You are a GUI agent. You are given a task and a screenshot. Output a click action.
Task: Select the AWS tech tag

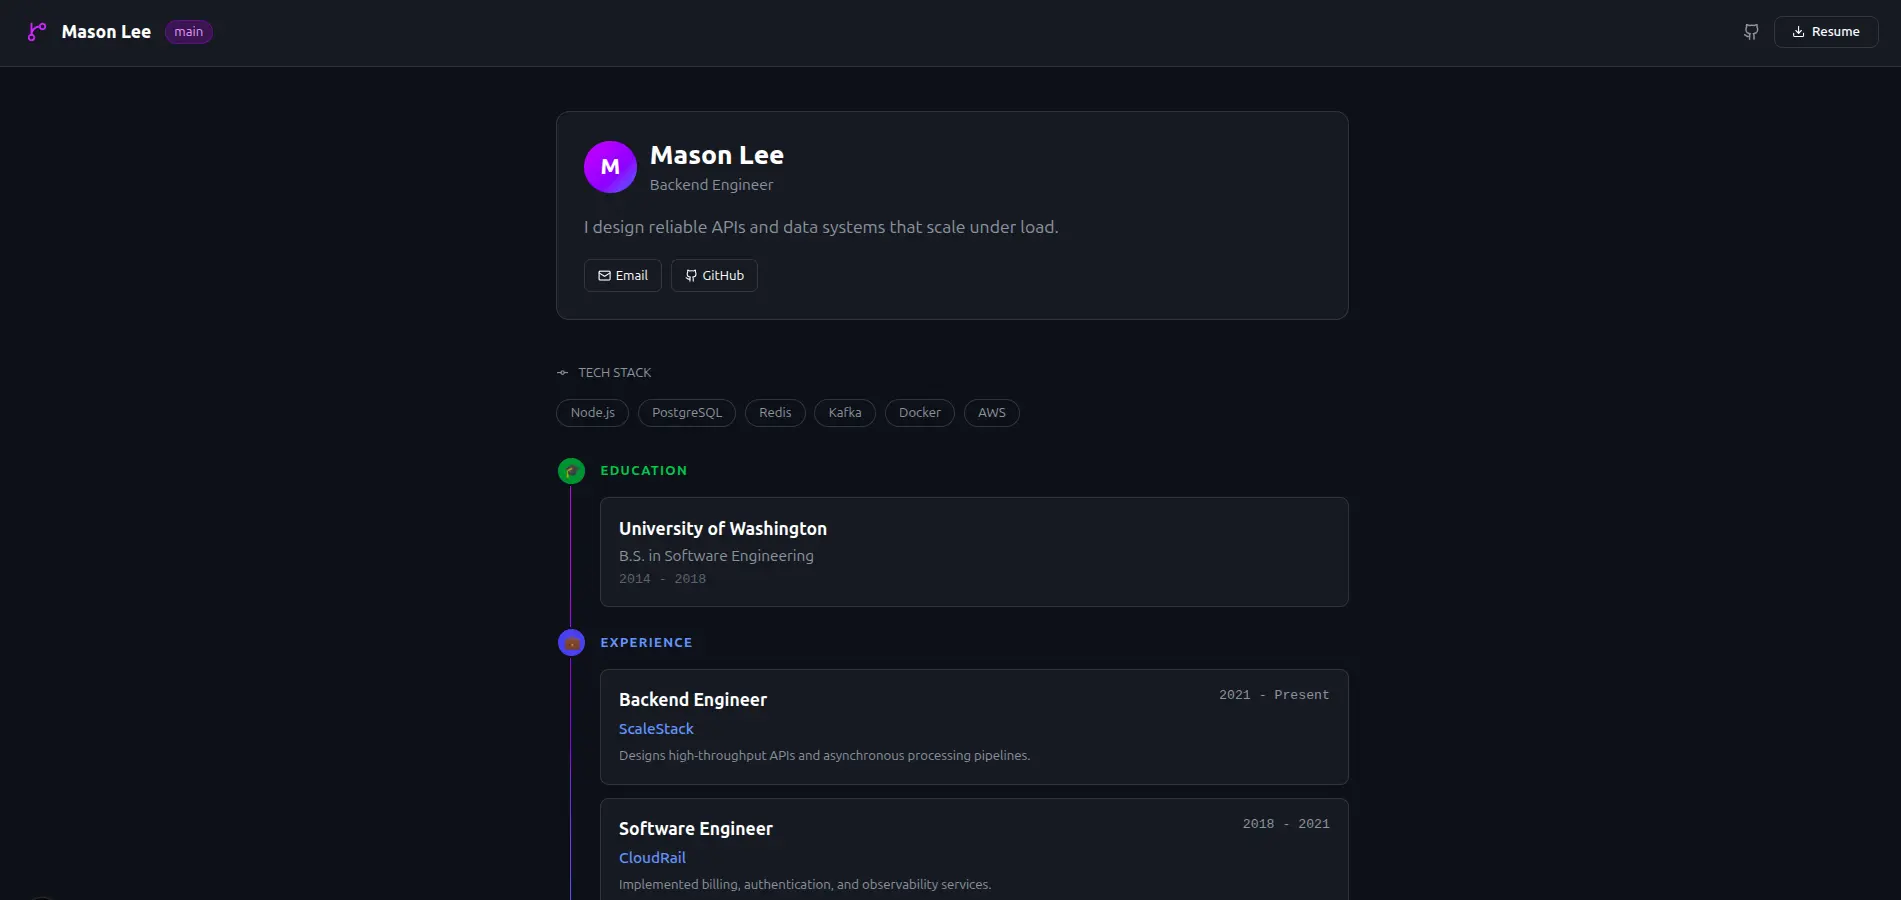991,413
